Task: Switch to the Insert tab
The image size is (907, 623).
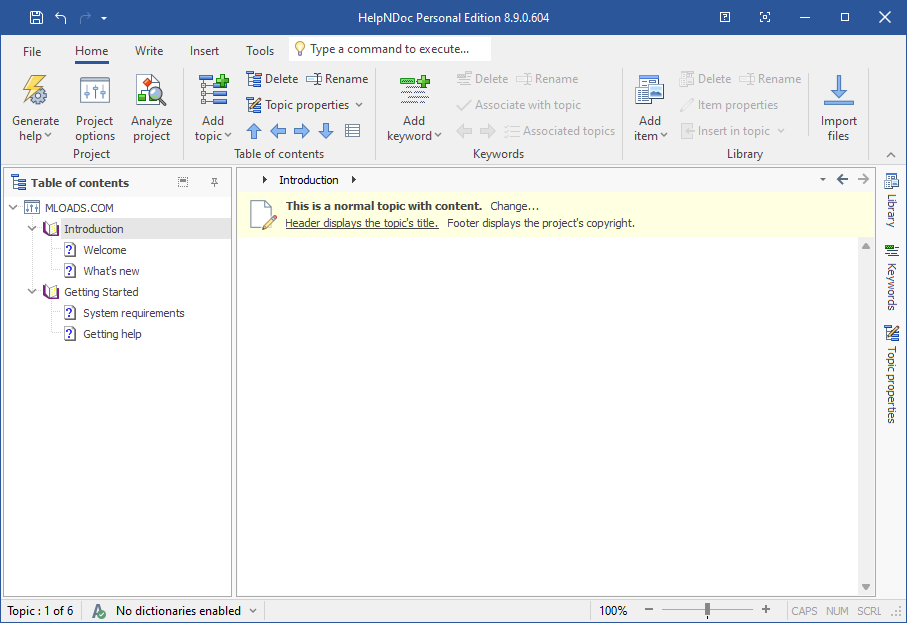Action: click(x=204, y=51)
